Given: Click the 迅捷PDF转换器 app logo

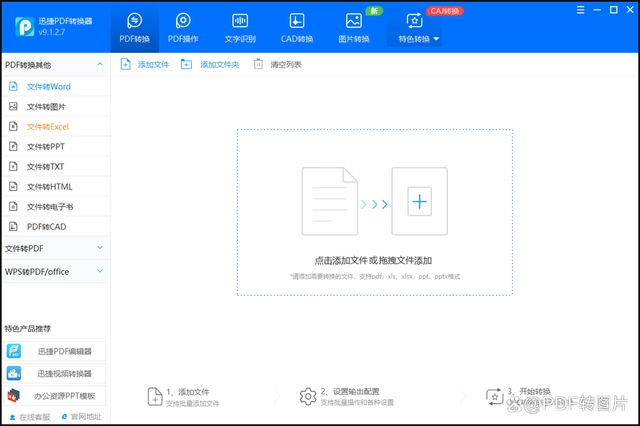Looking at the screenshot, I should (24, 27).
